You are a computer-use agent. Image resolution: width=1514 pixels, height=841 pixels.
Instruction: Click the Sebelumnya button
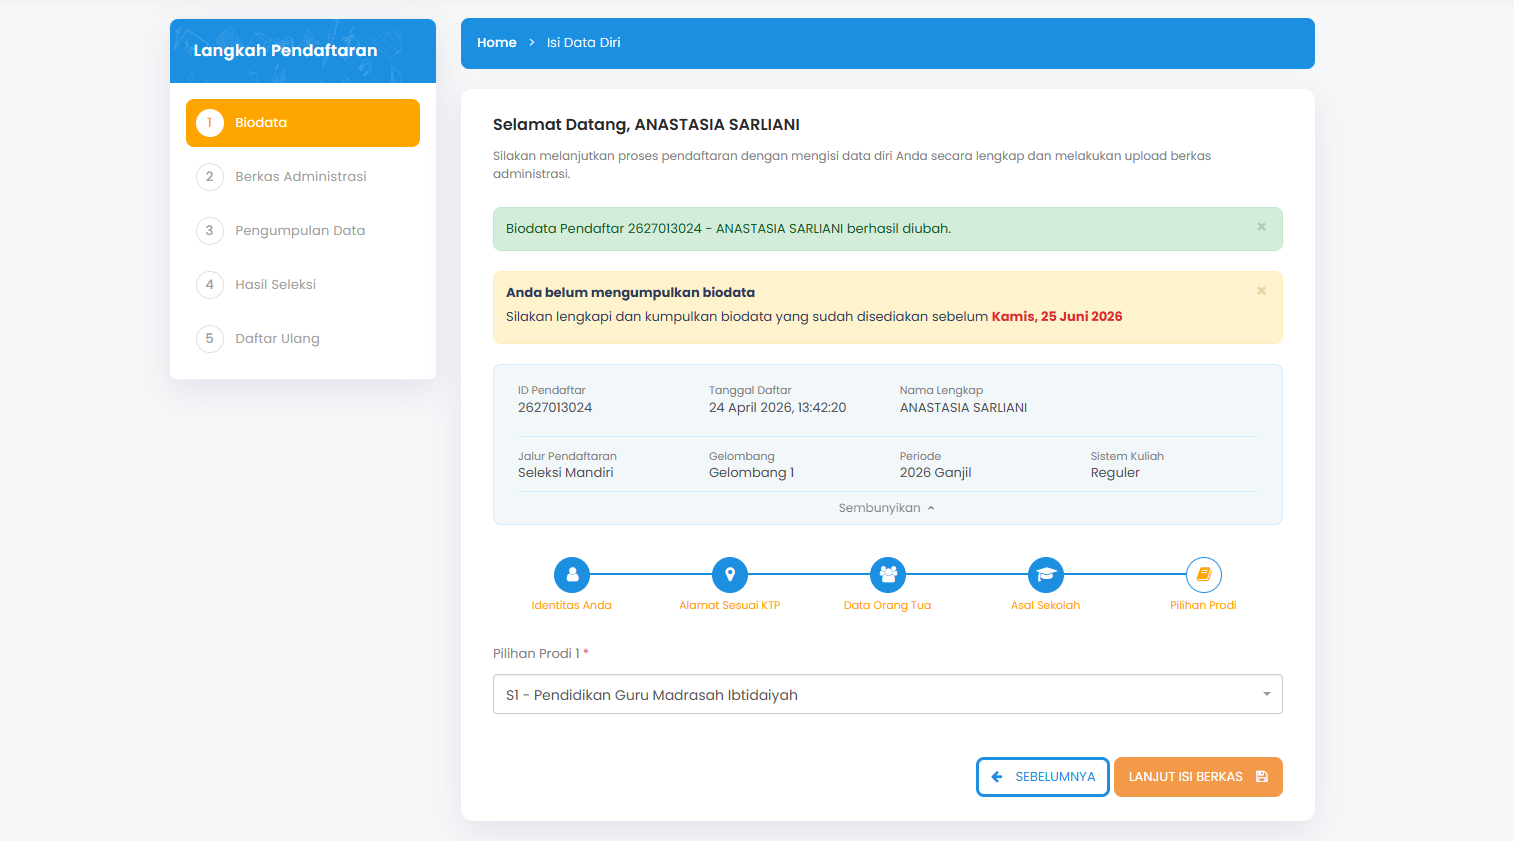point(1042,777)
